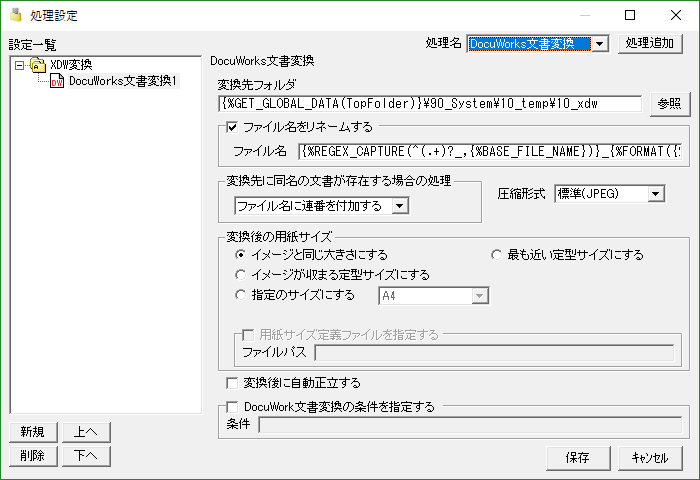Select the XDW変換 tree label
Screen dimensions: 700x480
pyautogui.click(x=71, y=65)
